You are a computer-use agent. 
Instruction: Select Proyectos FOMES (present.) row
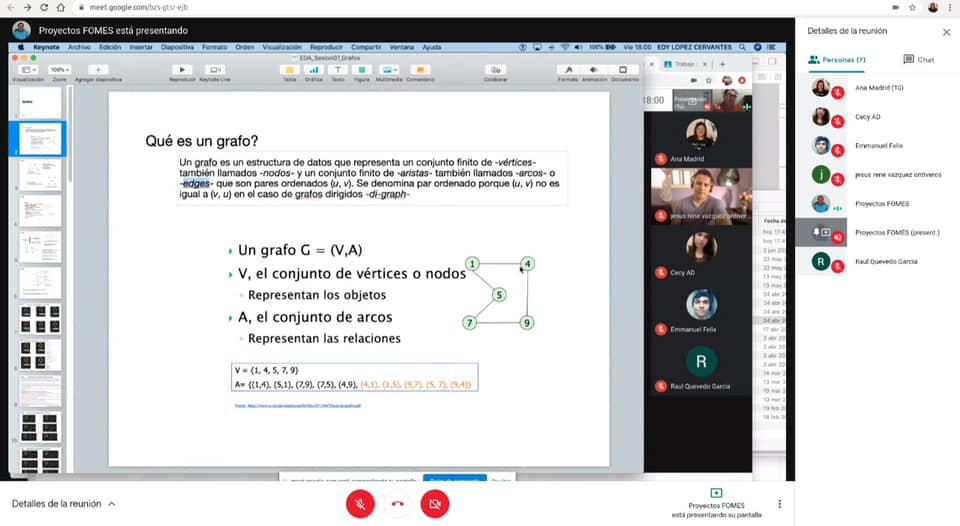pos(877,233)
